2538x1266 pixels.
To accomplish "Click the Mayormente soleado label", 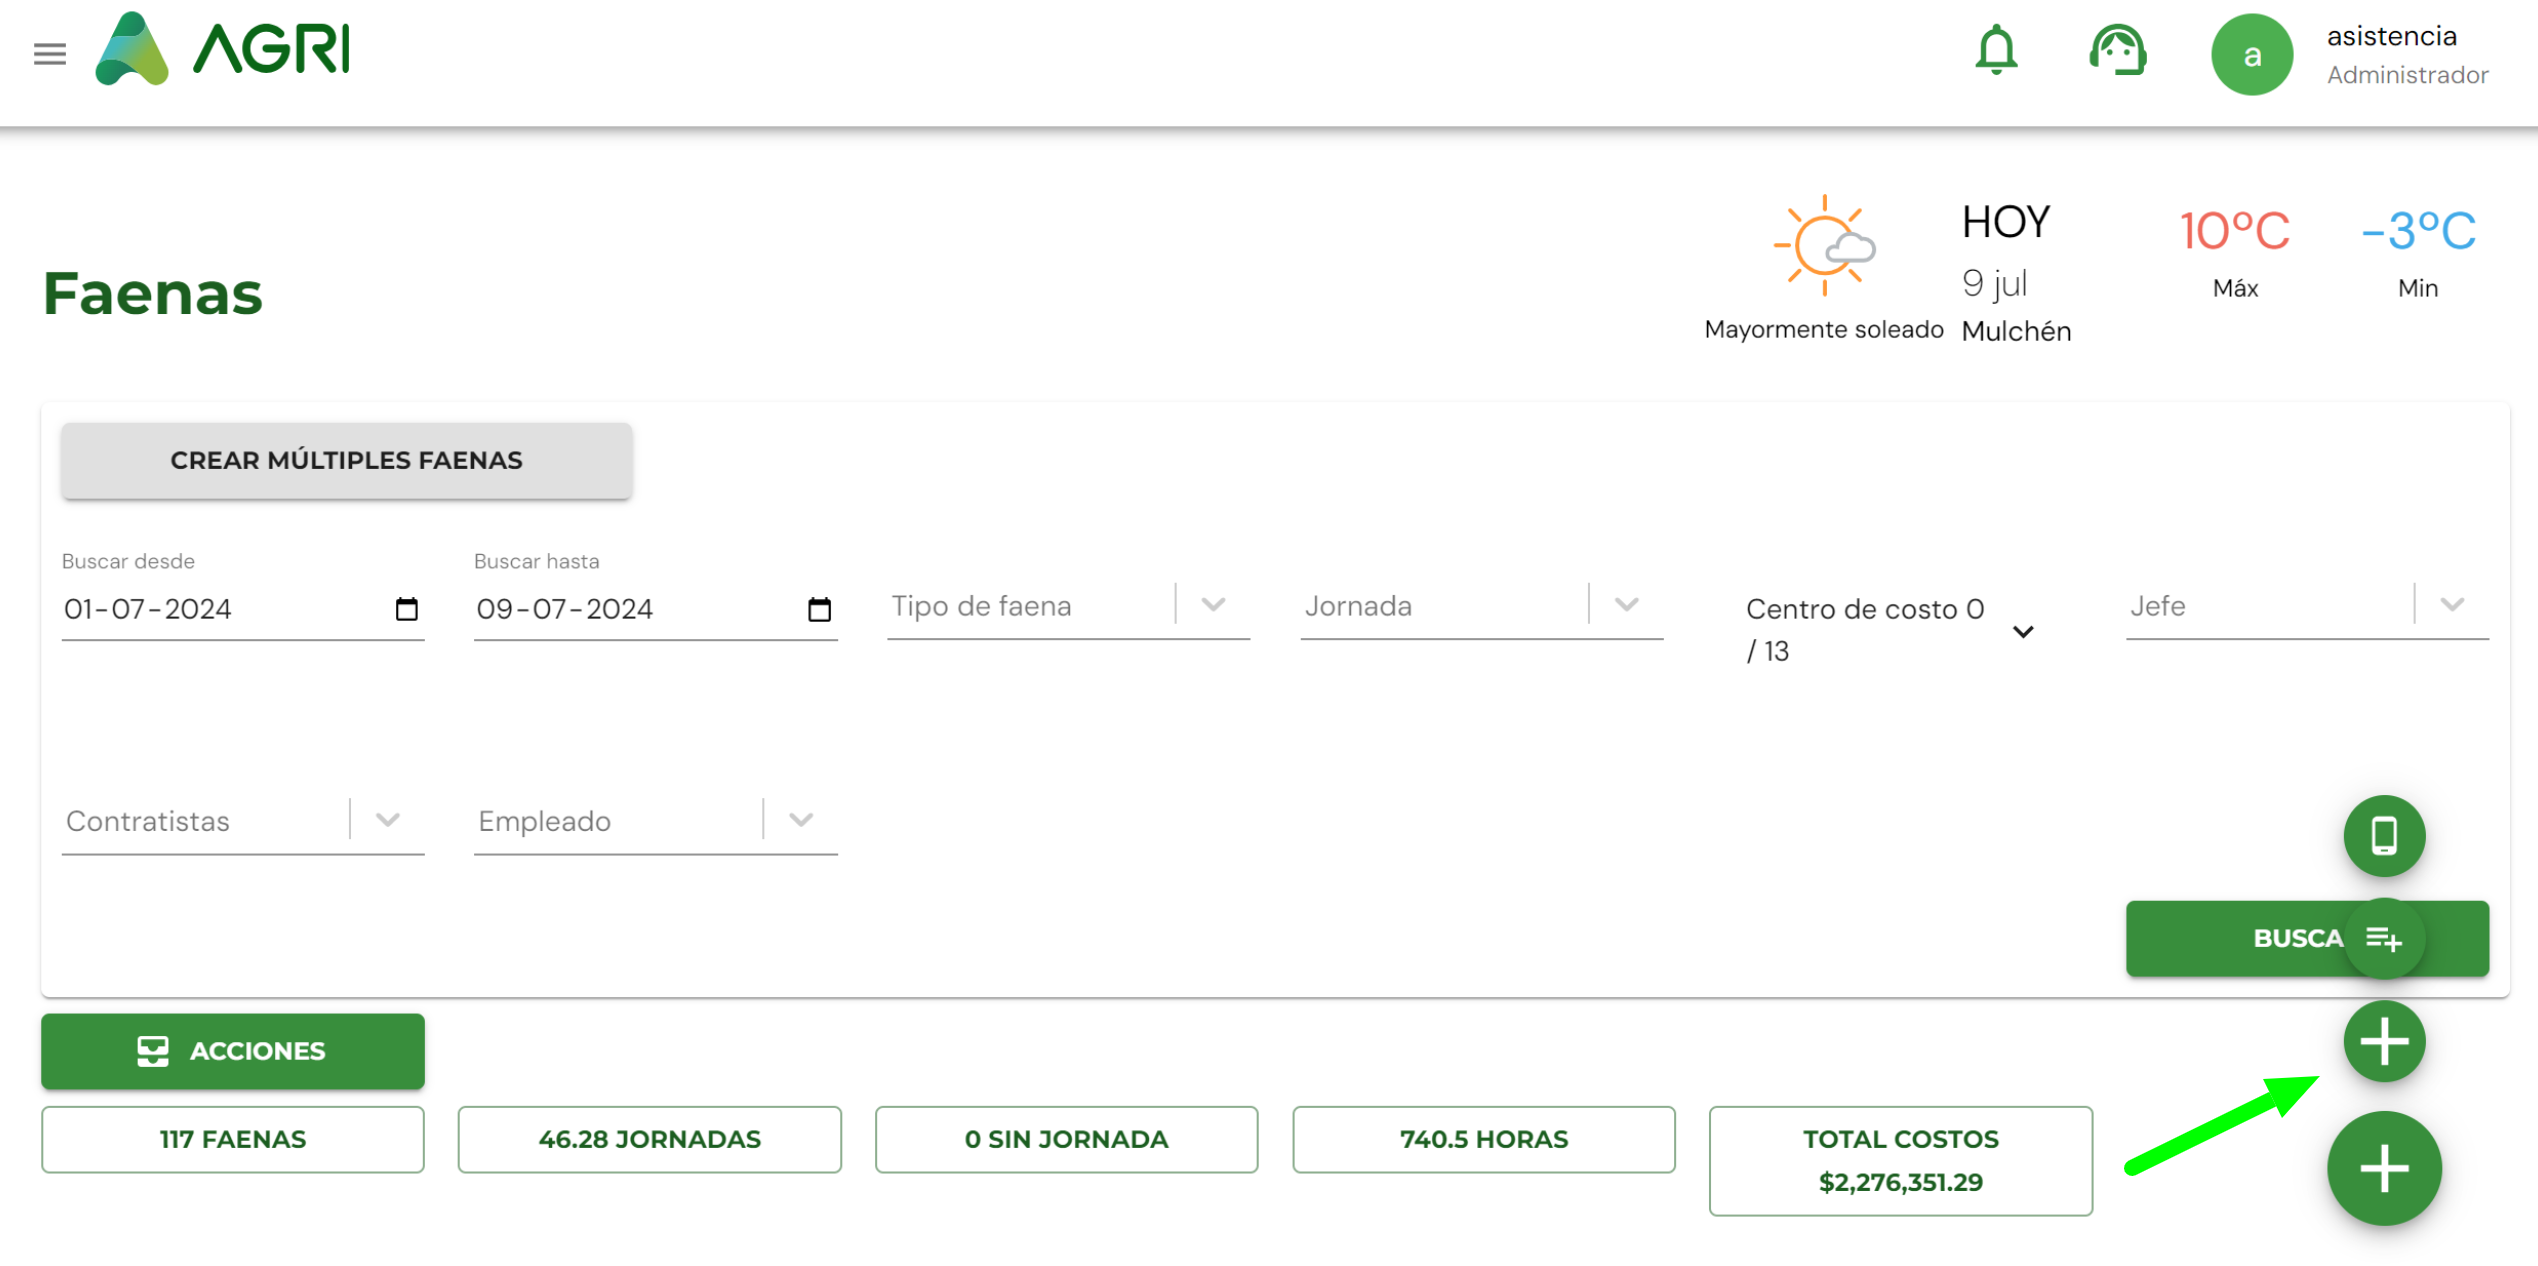I will (x=1824, y=330).
